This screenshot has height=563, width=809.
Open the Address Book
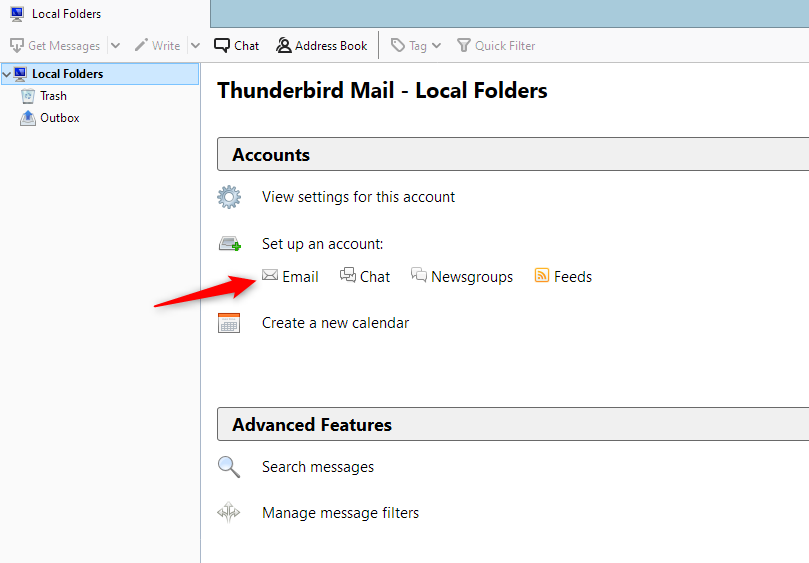(x=321, y=45)
